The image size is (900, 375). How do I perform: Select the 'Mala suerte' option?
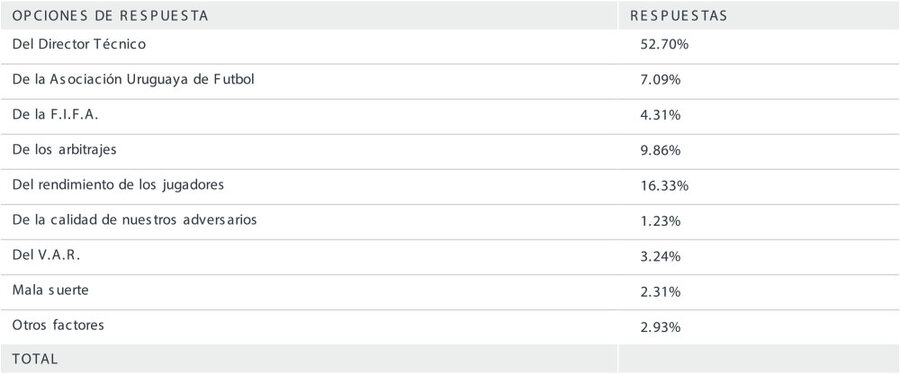point(51,290)
